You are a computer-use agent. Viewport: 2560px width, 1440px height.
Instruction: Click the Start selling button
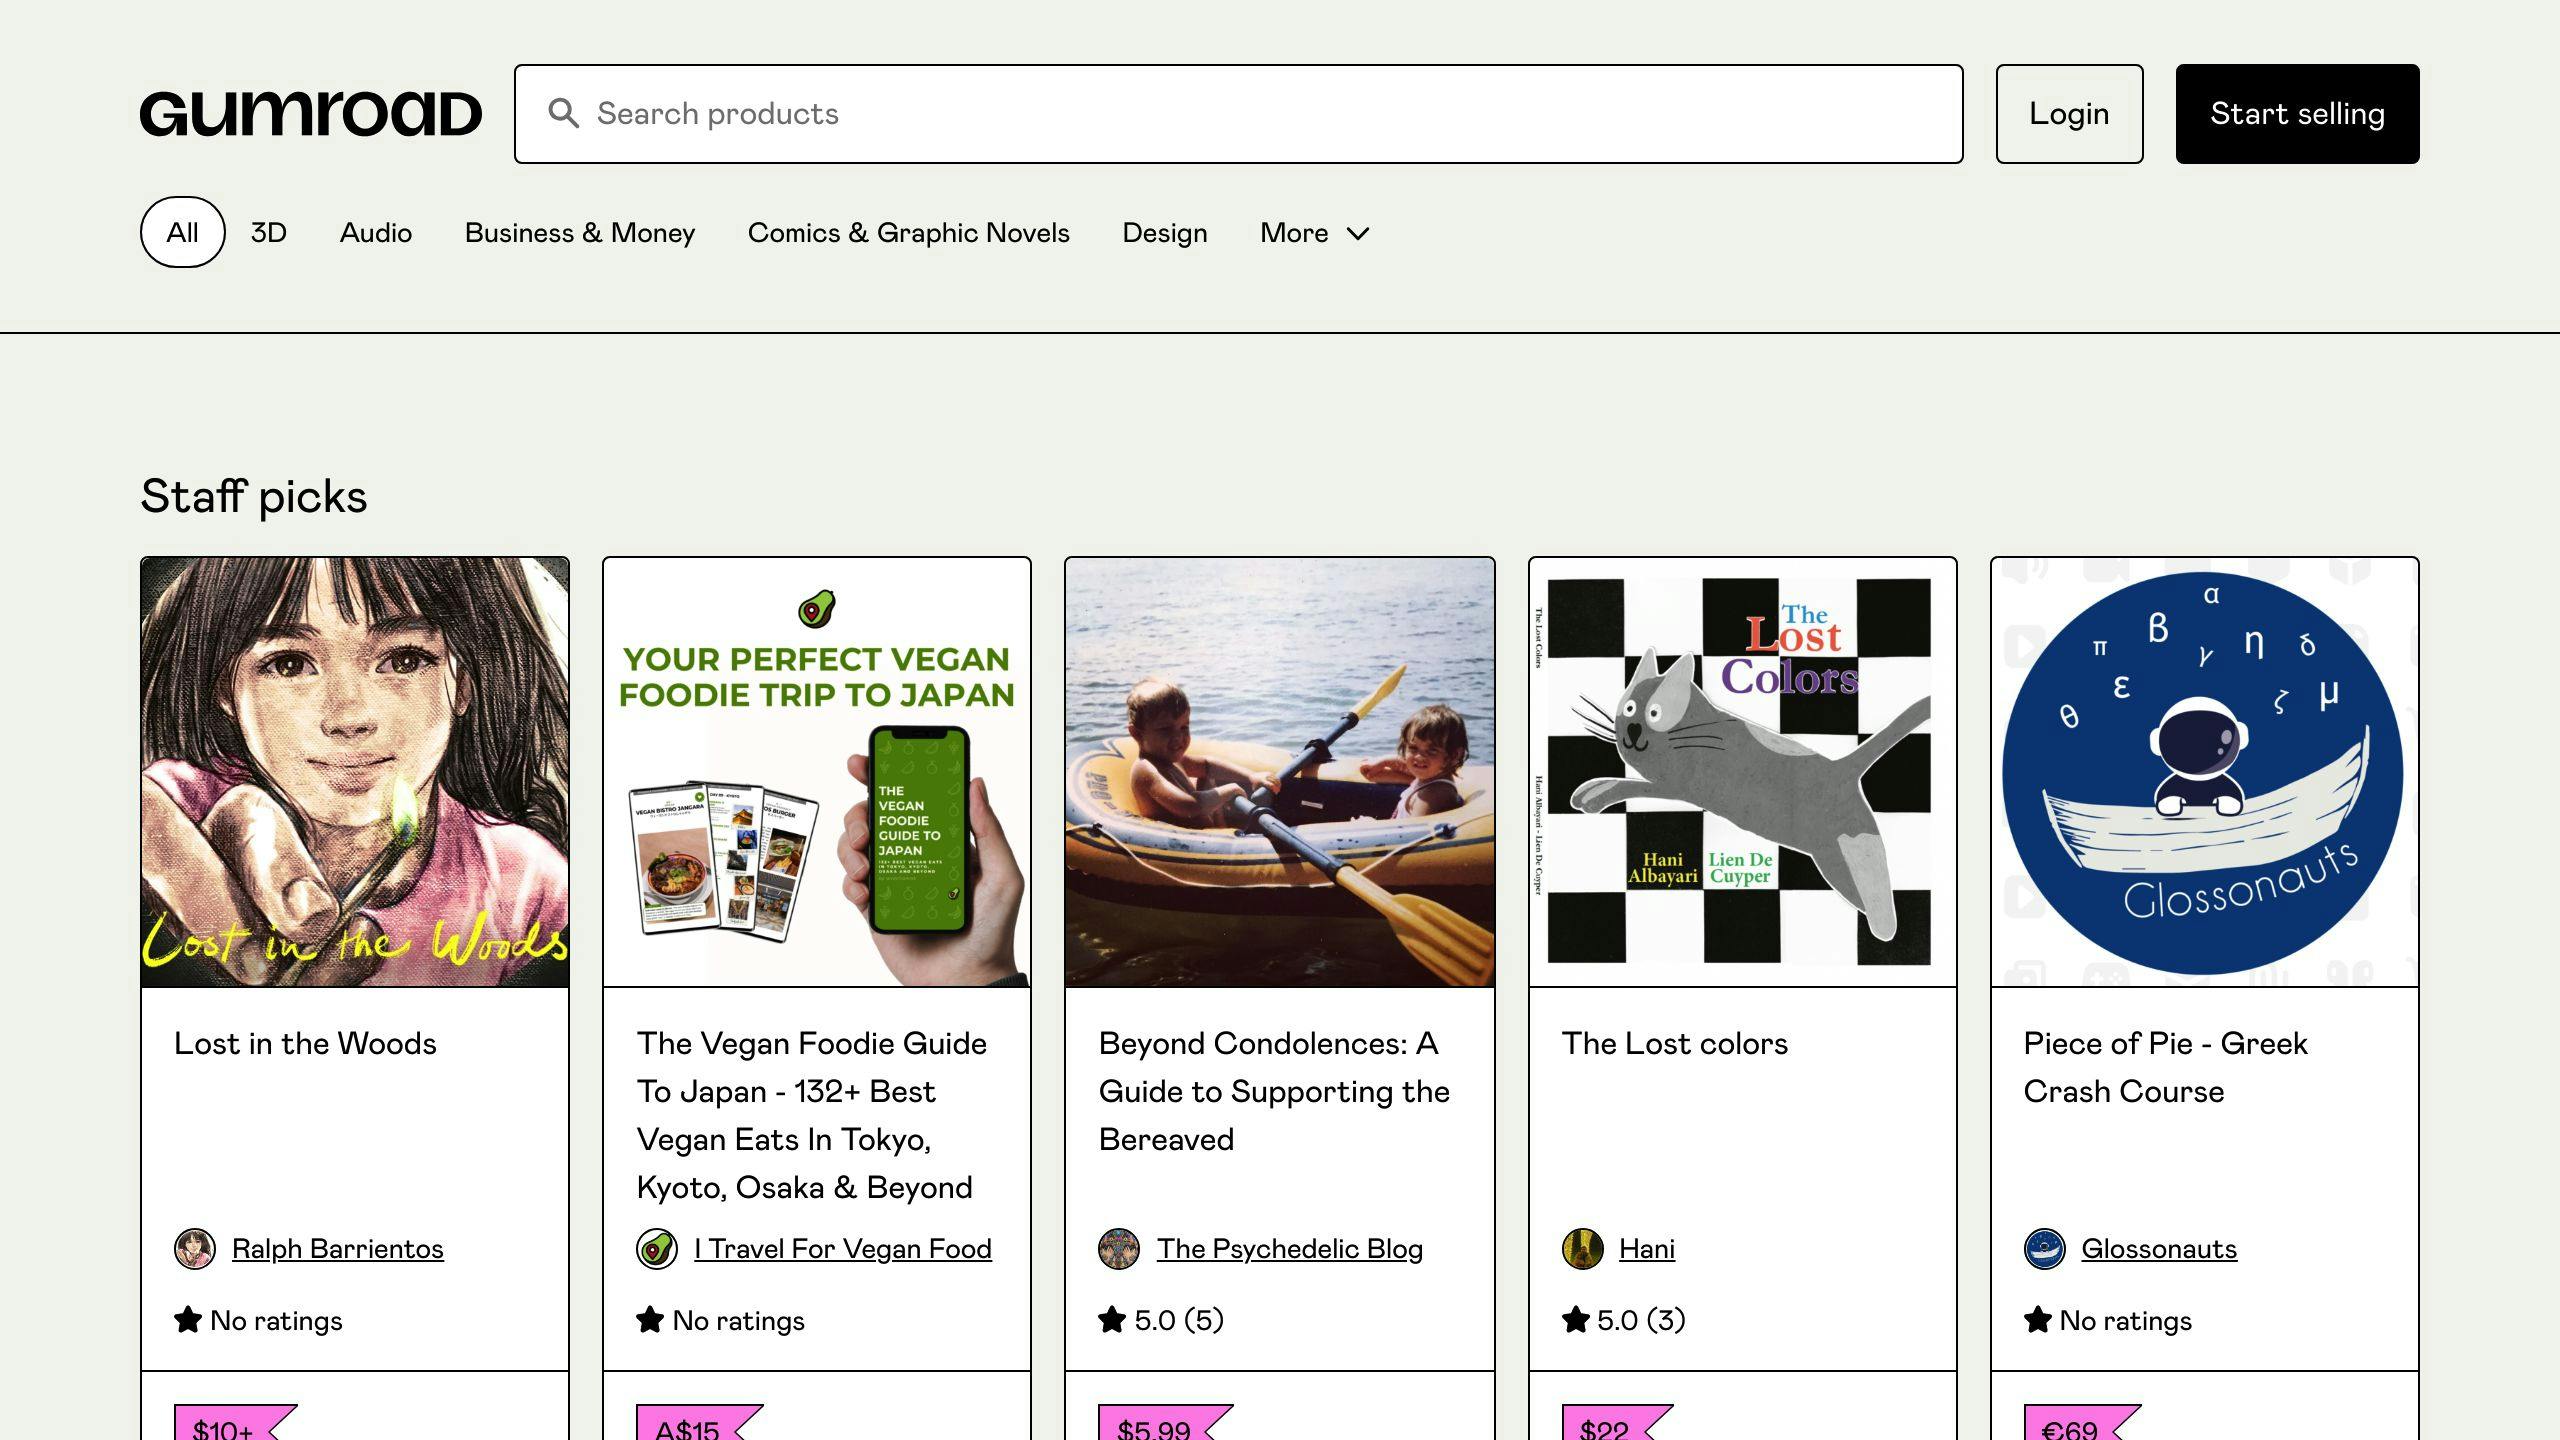tap(2296, 113)
